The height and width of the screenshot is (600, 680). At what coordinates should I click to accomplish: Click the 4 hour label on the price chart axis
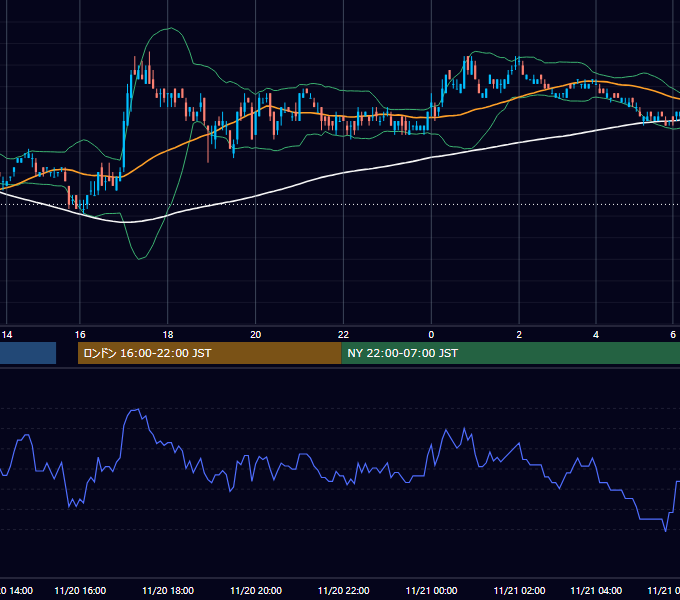(596, 335)
